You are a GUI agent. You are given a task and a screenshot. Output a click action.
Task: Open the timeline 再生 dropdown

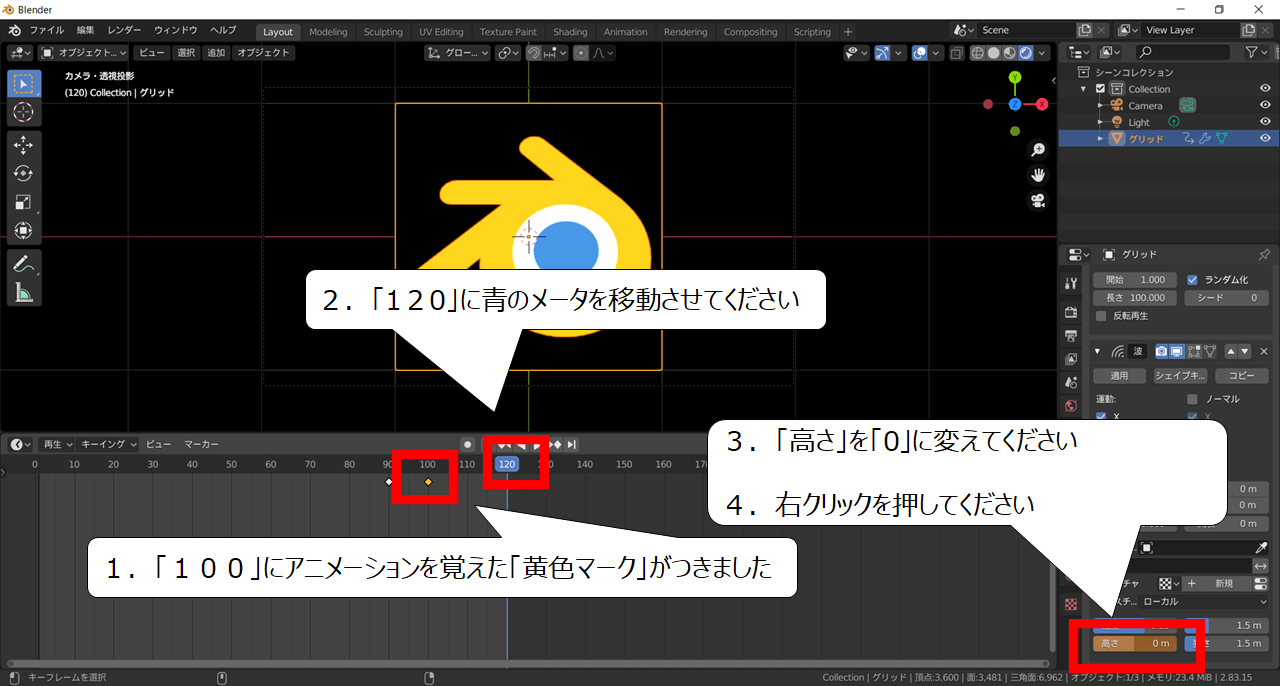[x=56, y=444]
